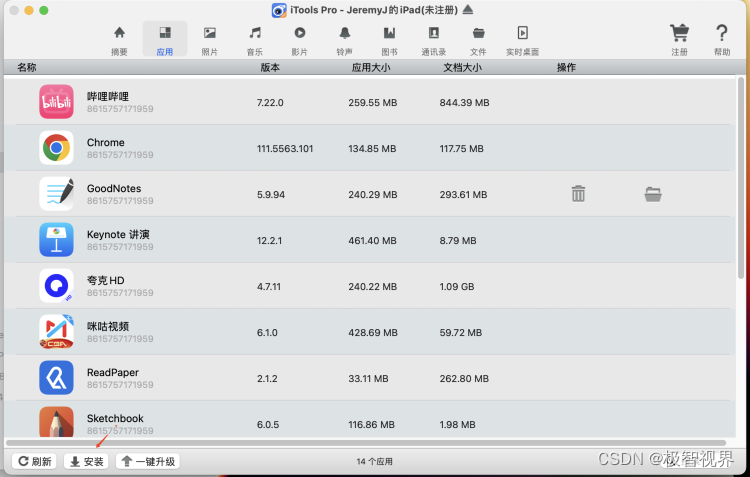Select the Keynote 讲演 name text

[x=118, y=234]
